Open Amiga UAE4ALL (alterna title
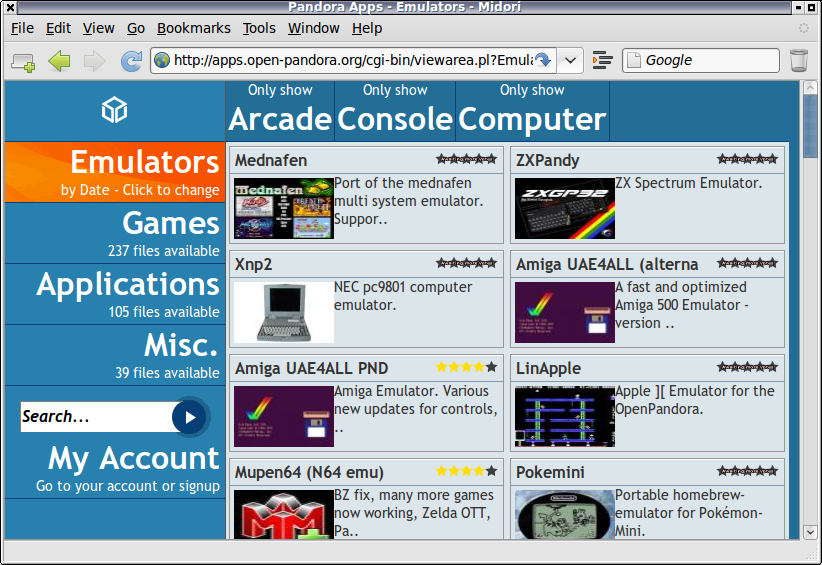The width and height of the screenshot is (822, 565). pos(607,264)
